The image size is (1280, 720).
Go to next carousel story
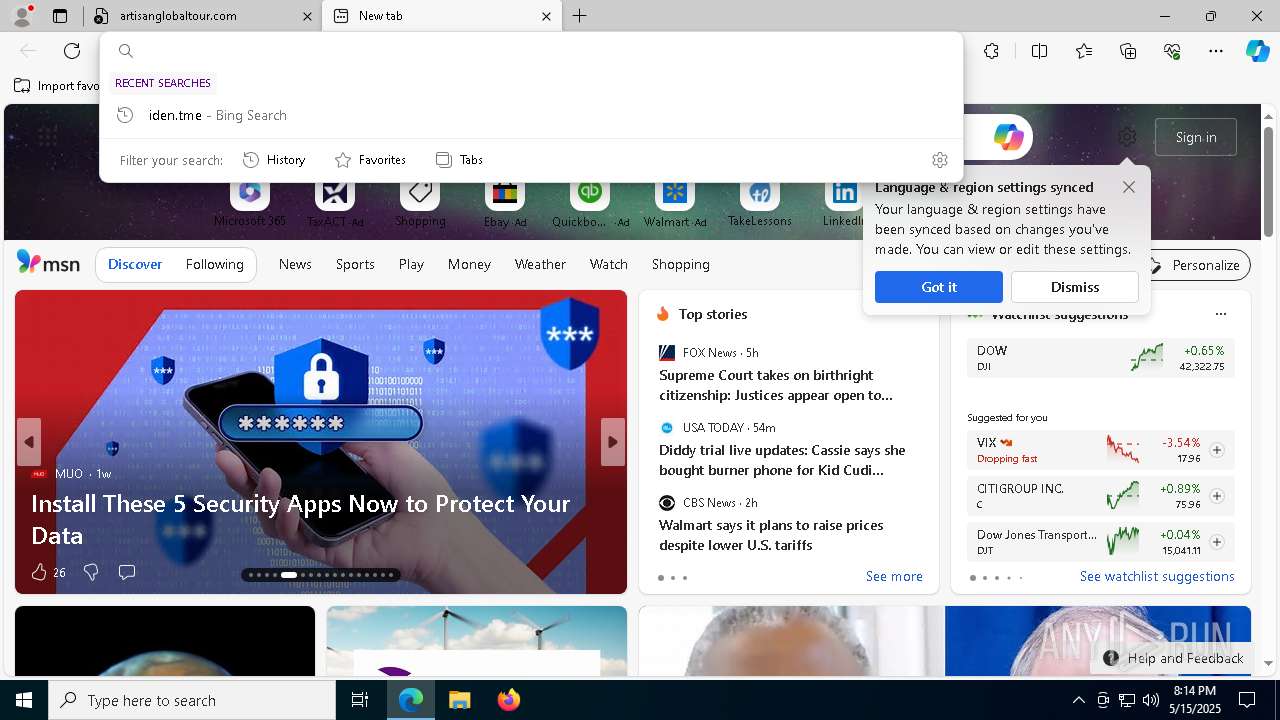pyautogui.click(x=613, y=442)
